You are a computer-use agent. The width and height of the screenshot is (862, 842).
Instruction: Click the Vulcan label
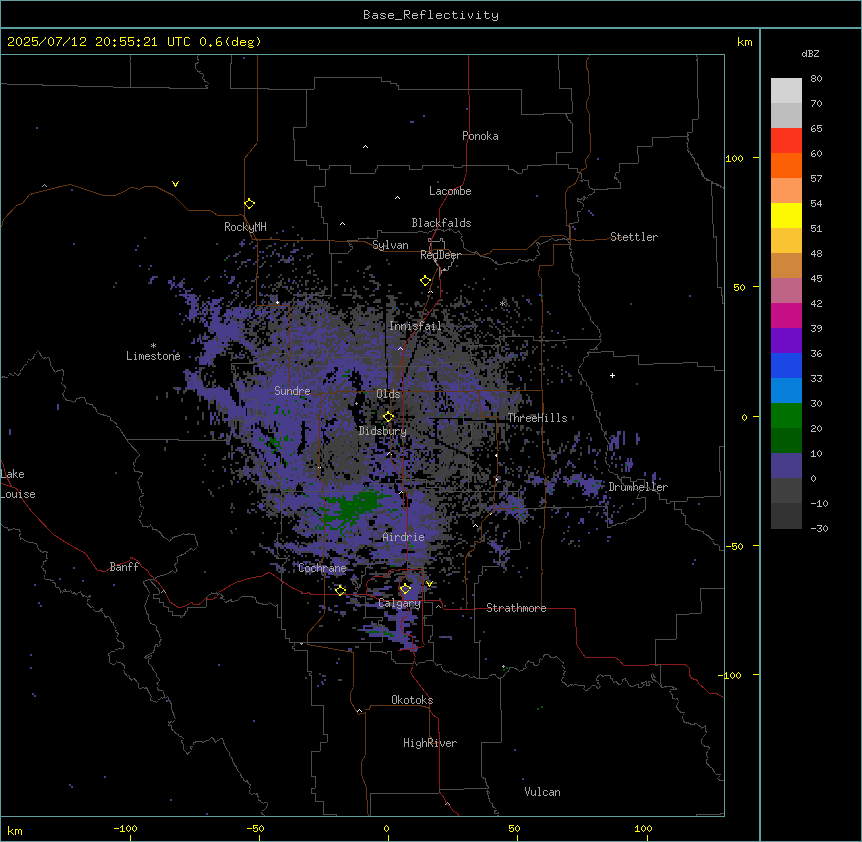click(x=543, y=792)
